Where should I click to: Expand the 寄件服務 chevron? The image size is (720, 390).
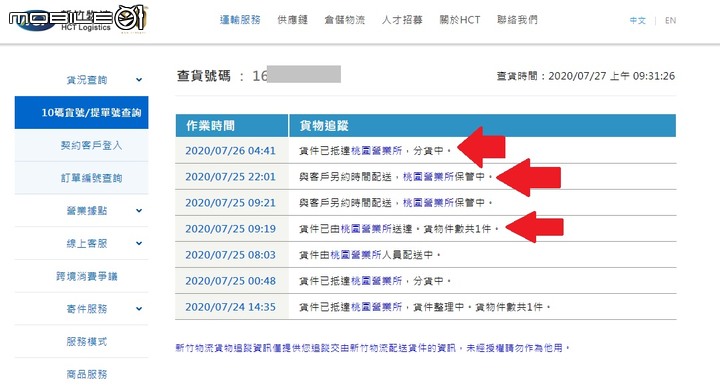click(x=139, y=309)
